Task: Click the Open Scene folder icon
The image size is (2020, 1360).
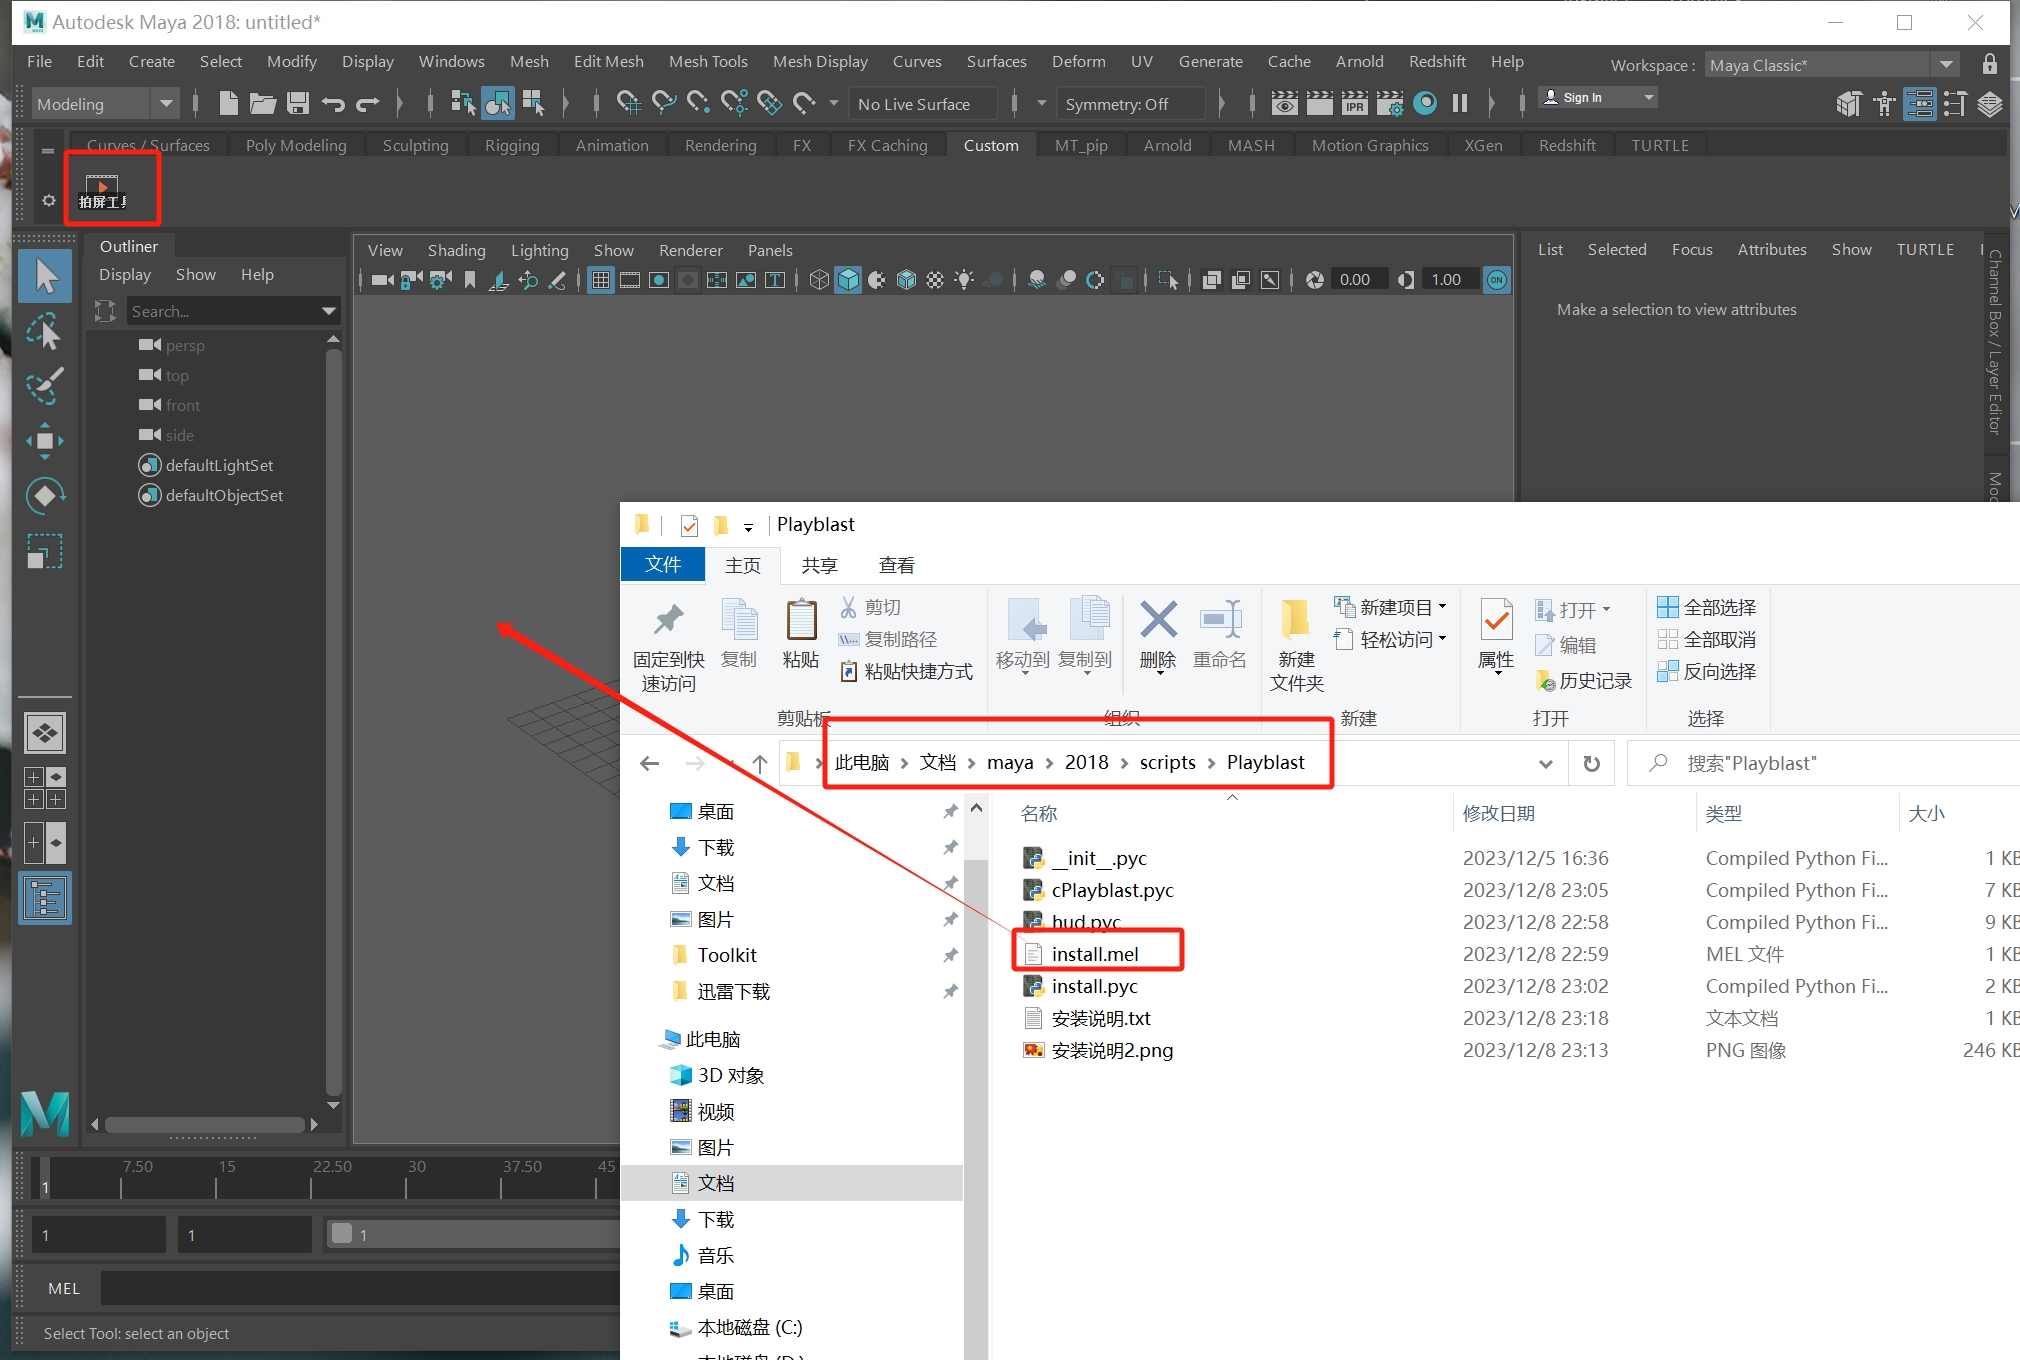Action: (263, 103)
